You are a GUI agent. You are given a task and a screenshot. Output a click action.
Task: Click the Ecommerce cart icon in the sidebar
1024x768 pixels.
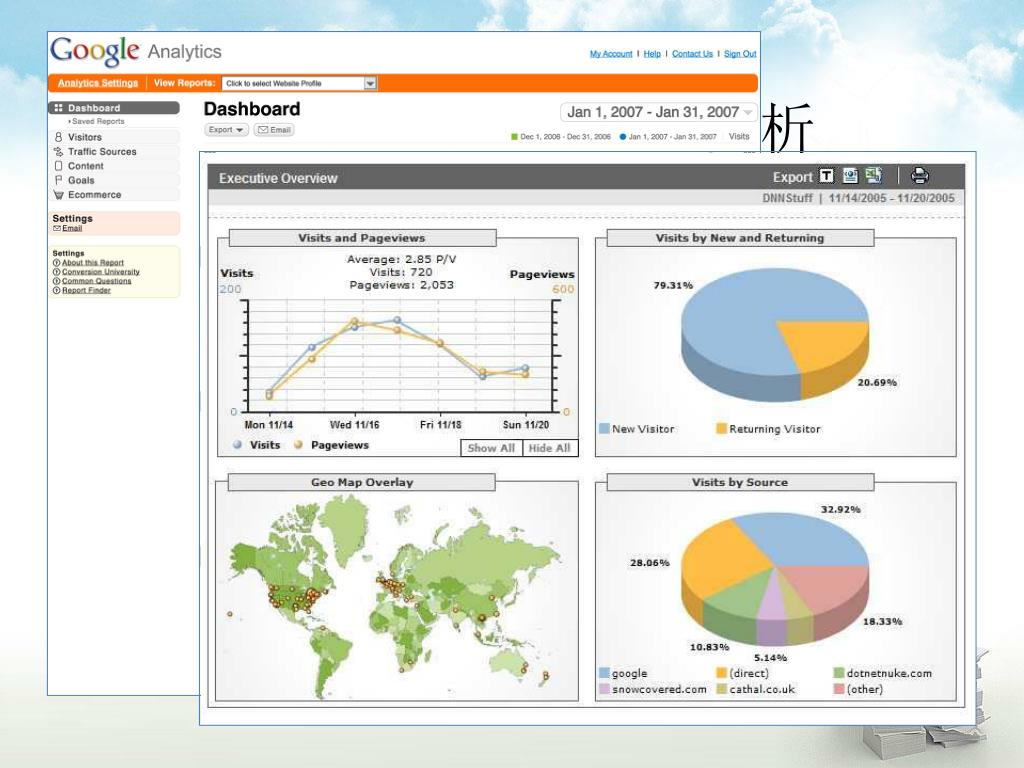(58, 195)
